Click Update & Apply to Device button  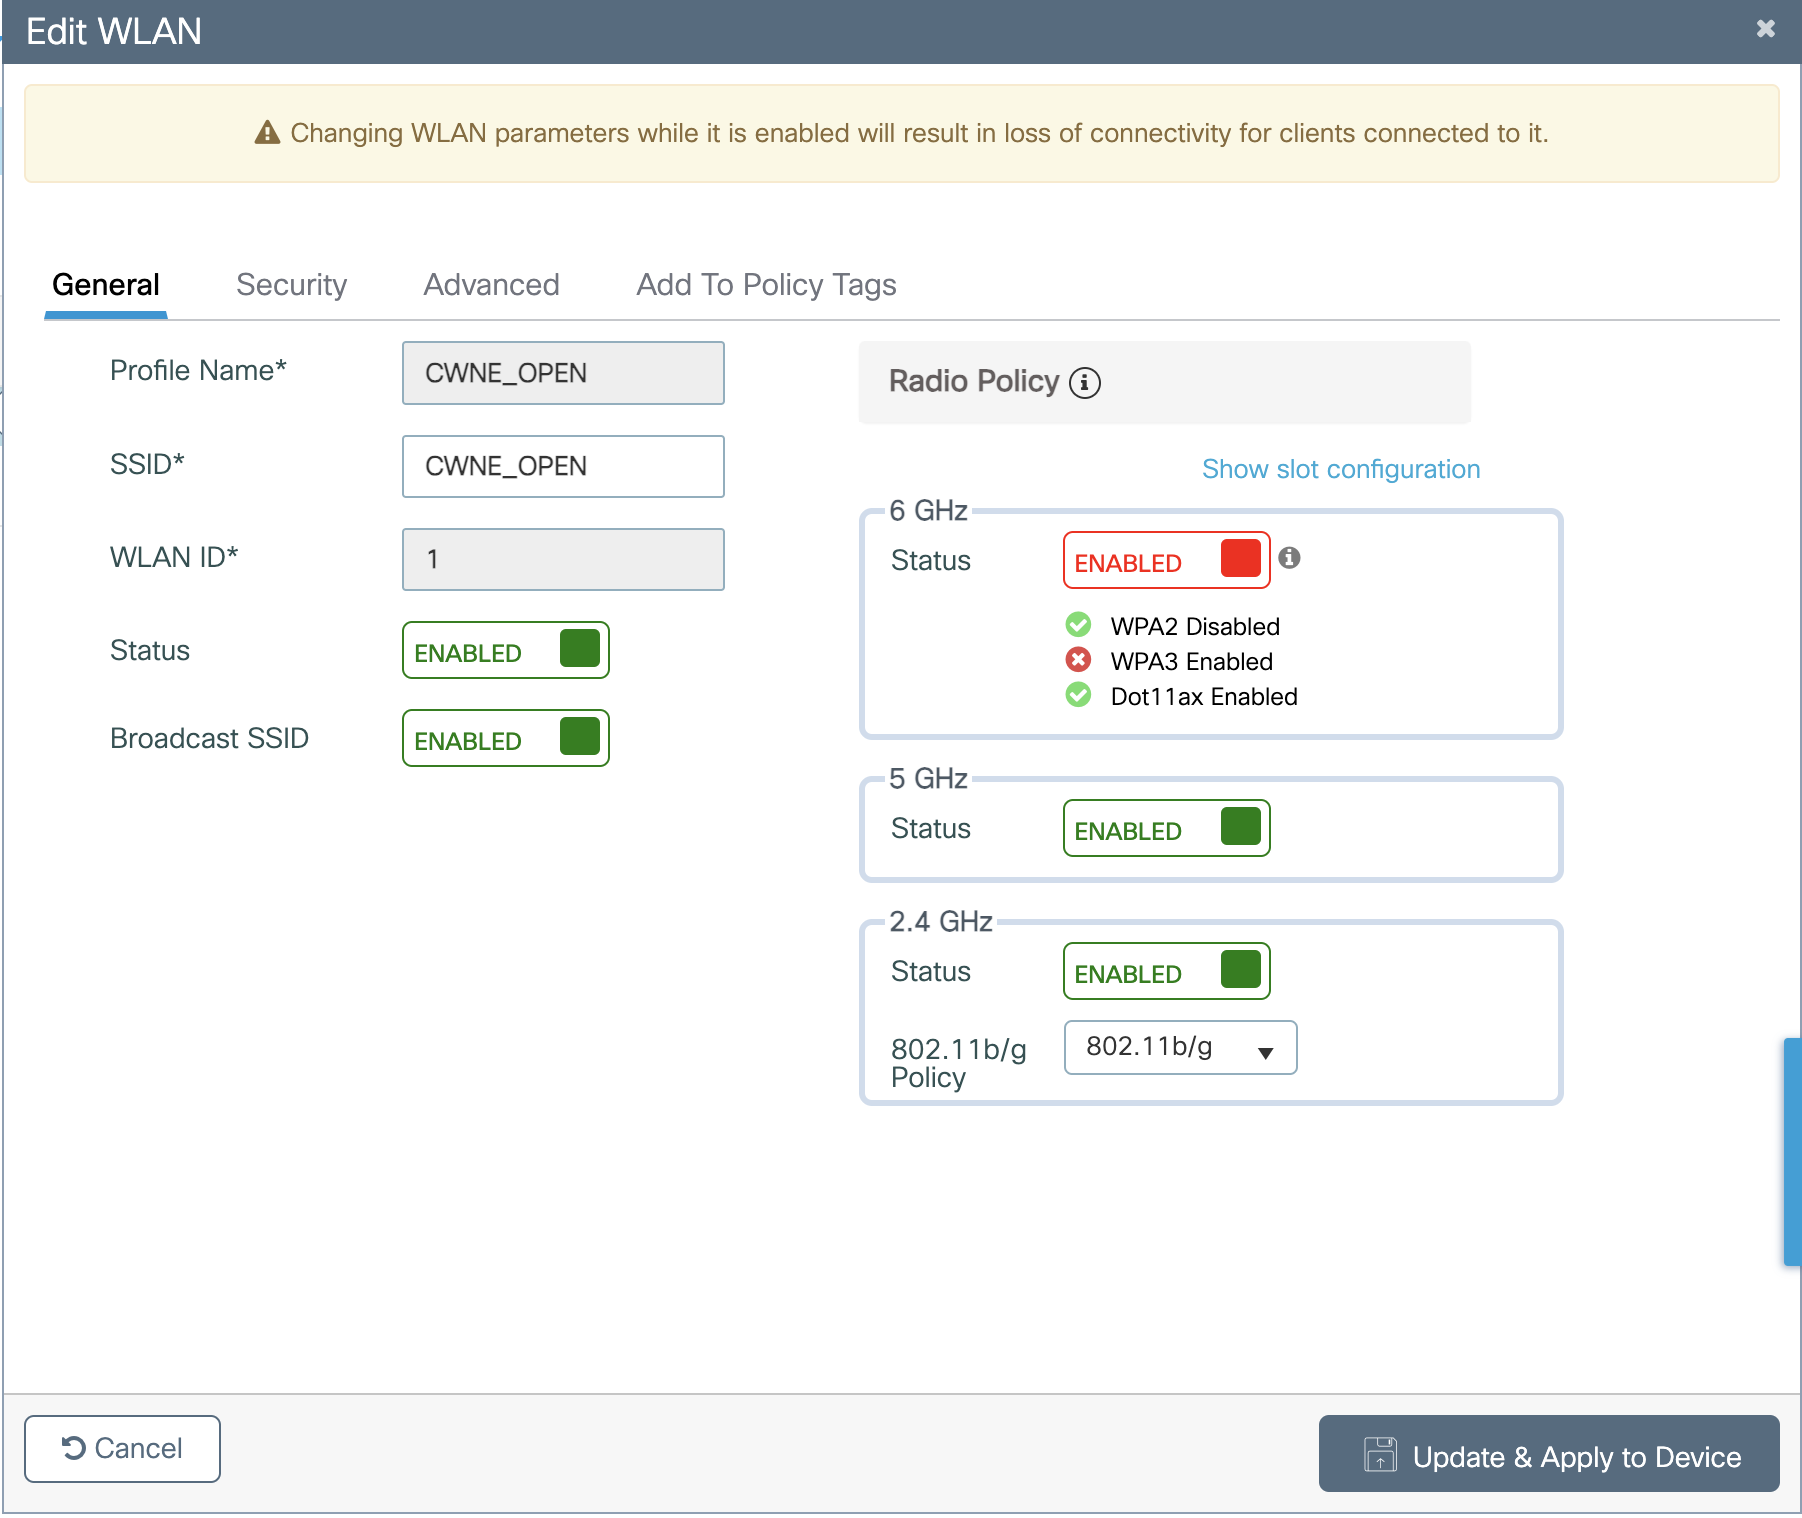[x=1548, y=1455]
